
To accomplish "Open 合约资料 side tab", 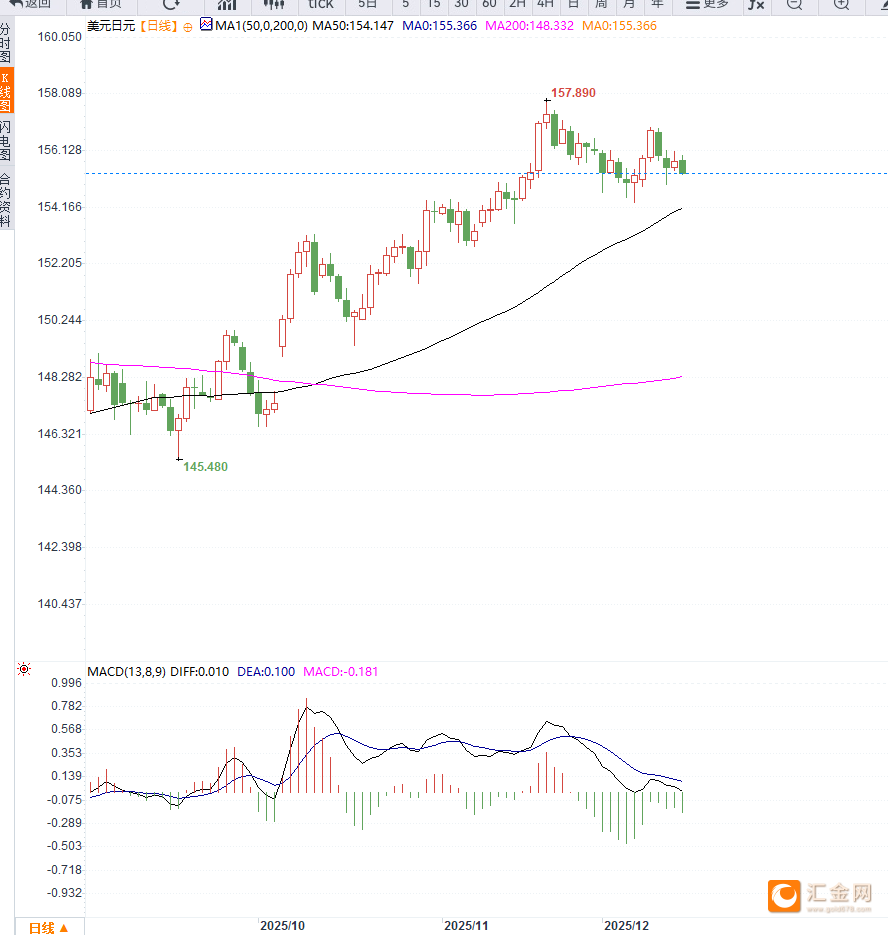I will tap(5, 201).
